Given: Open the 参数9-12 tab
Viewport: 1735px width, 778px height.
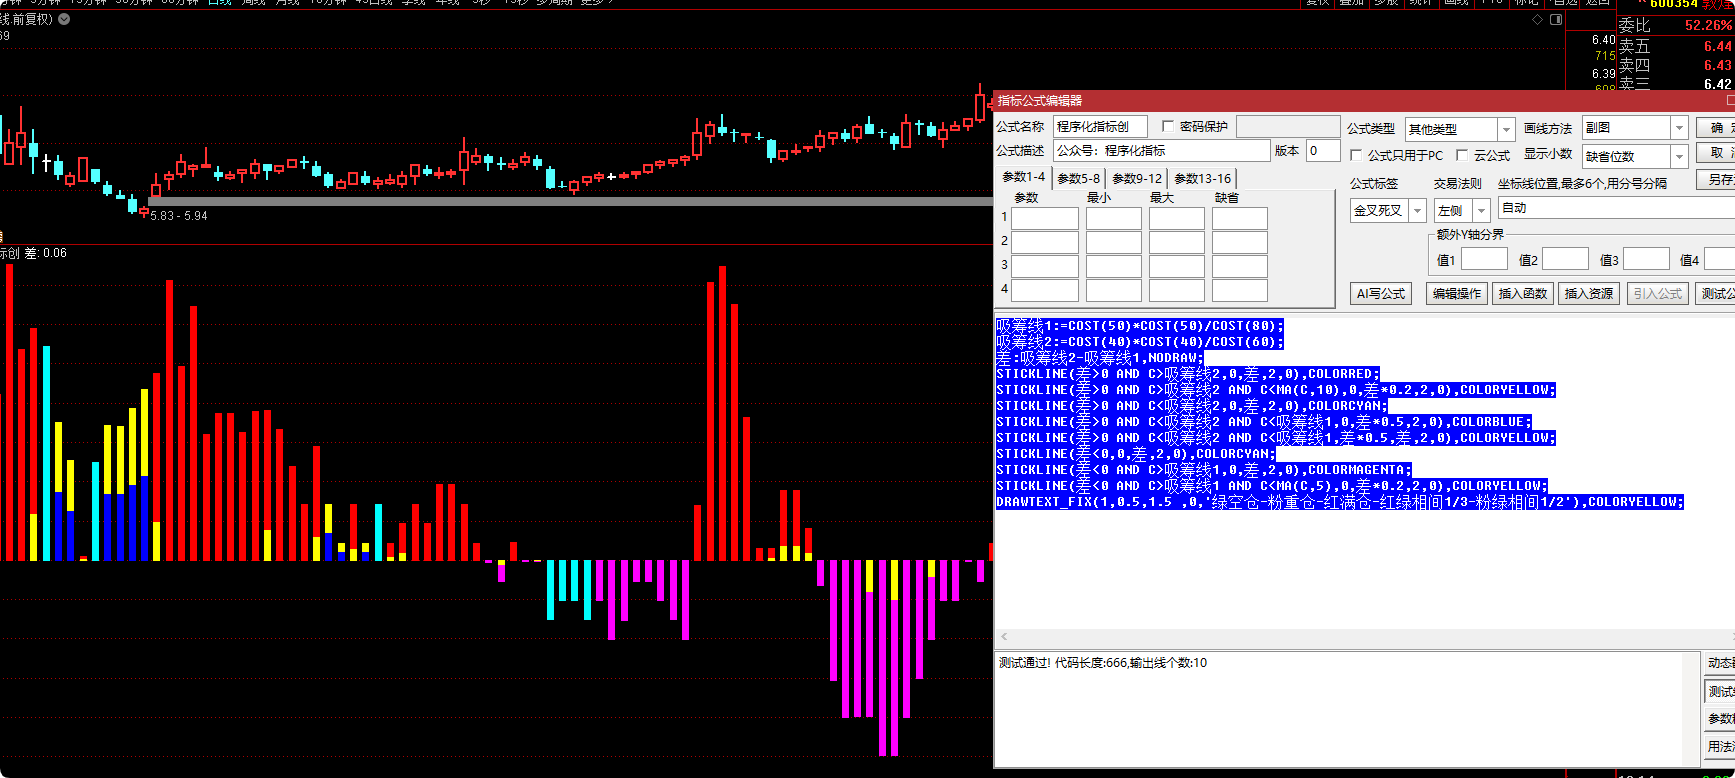Looking at the screenshot, I should pyautogui.click(x=1137, y=178).
